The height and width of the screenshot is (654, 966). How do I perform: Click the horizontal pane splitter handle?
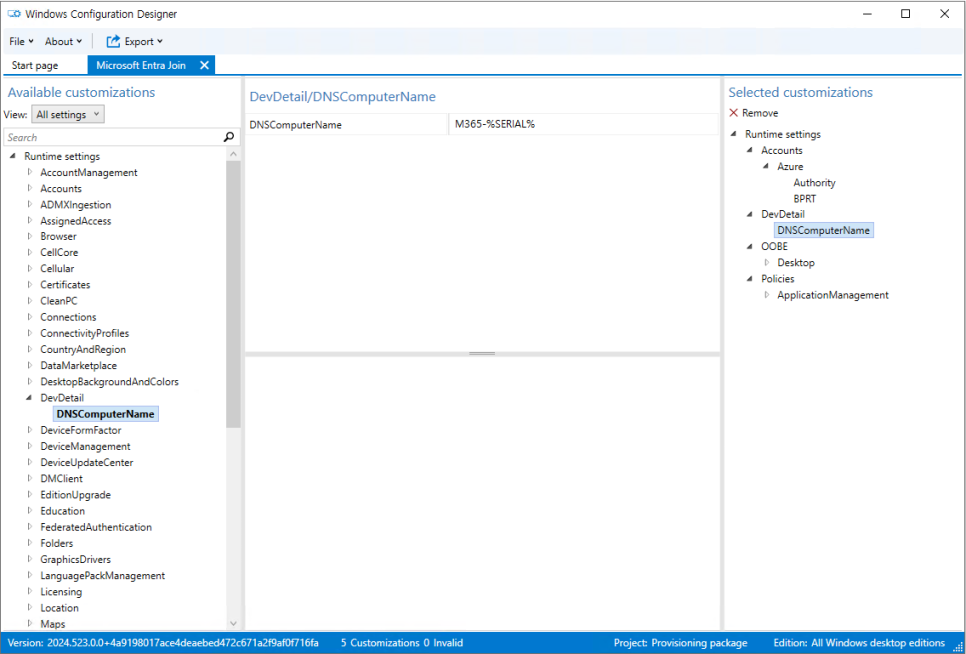pos(482,353)
